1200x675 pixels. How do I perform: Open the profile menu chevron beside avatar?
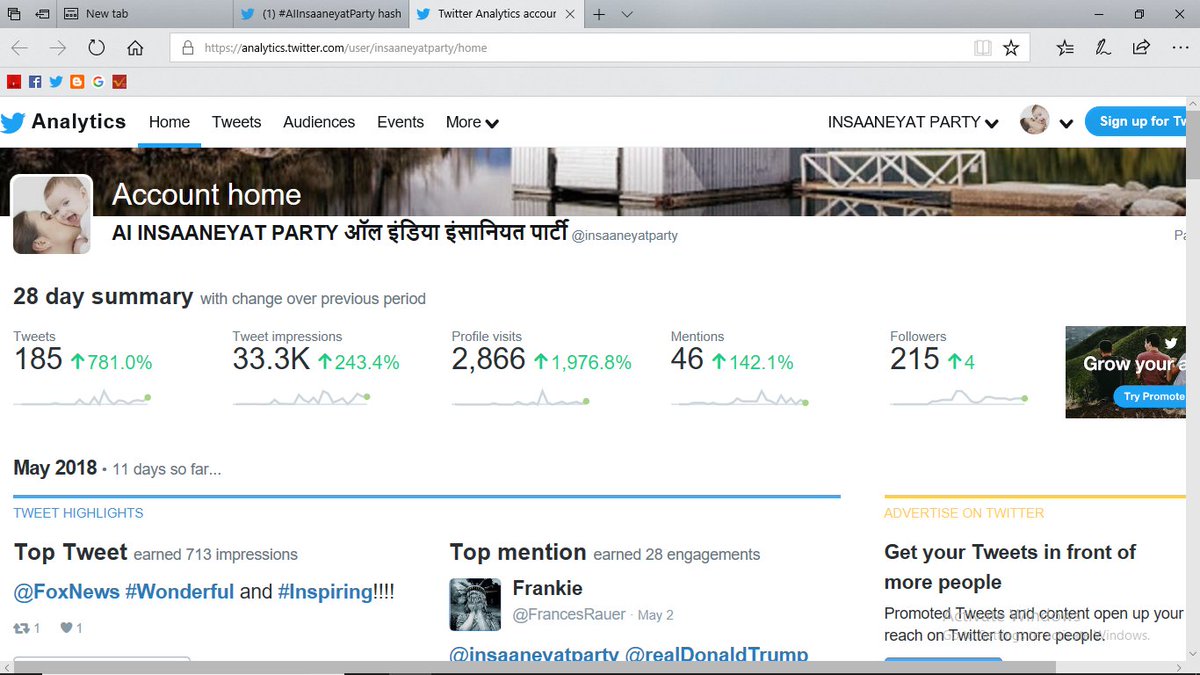pos(1066,124)
